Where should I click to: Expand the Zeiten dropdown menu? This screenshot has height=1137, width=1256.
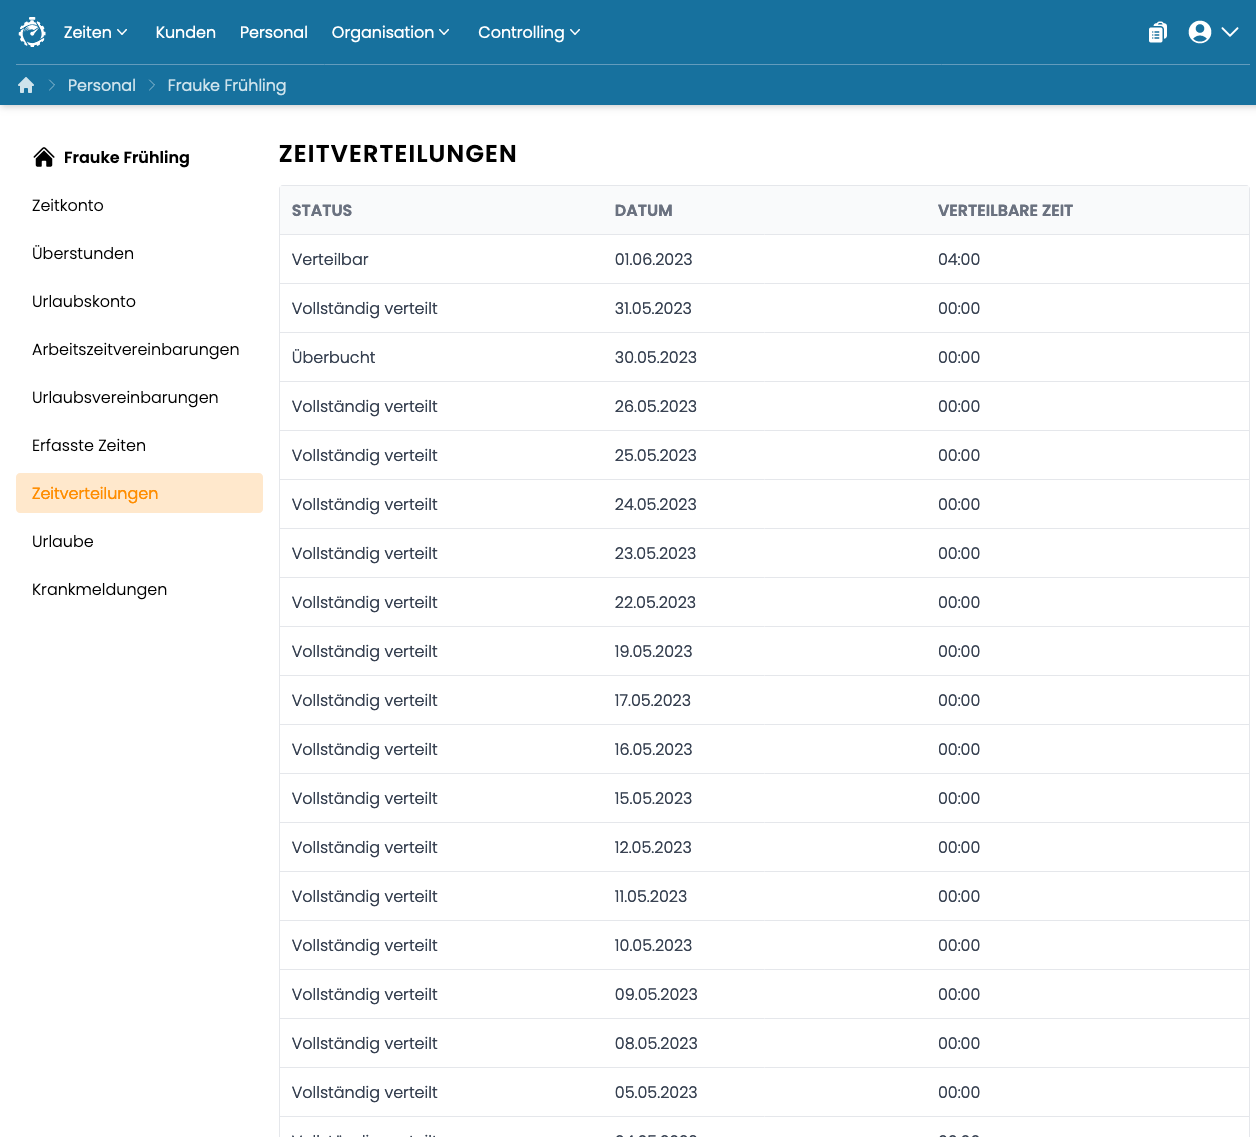96,32
